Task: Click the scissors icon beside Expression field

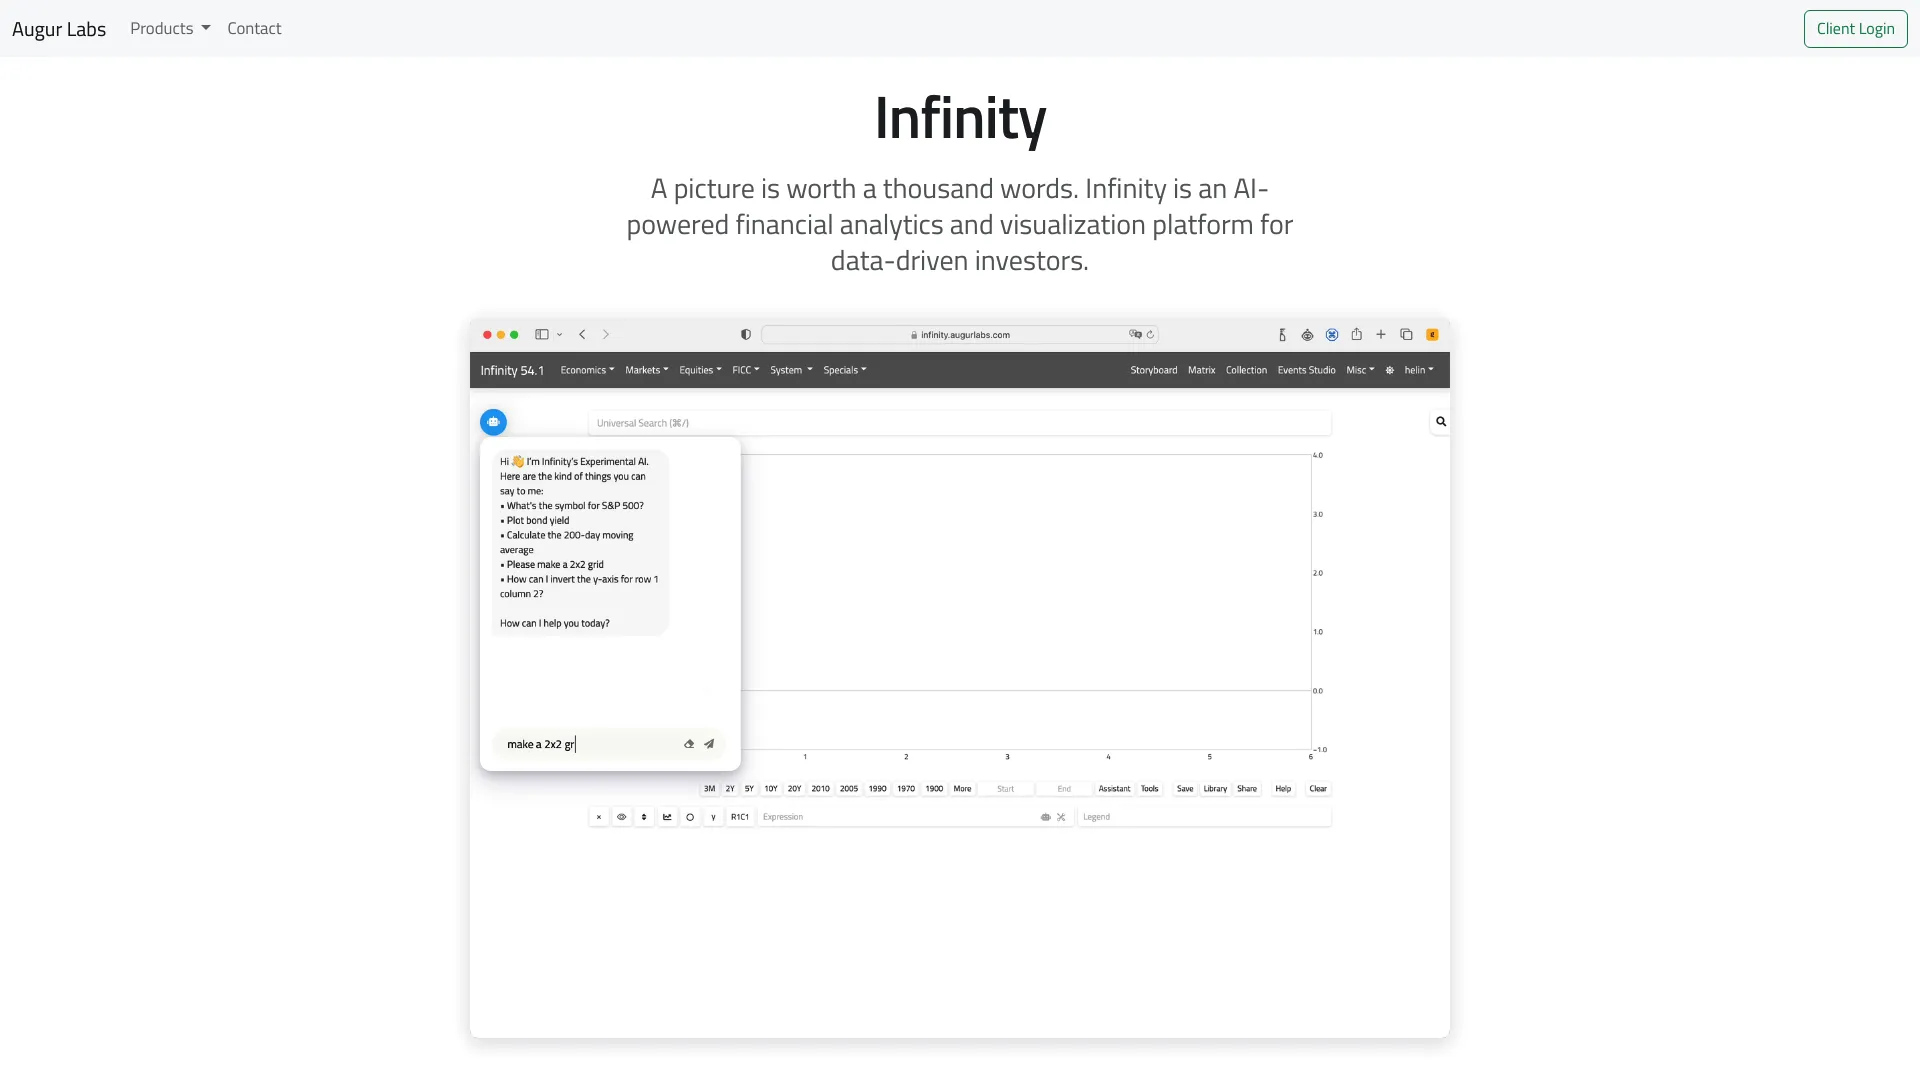Action: (x=1061, y=817)
